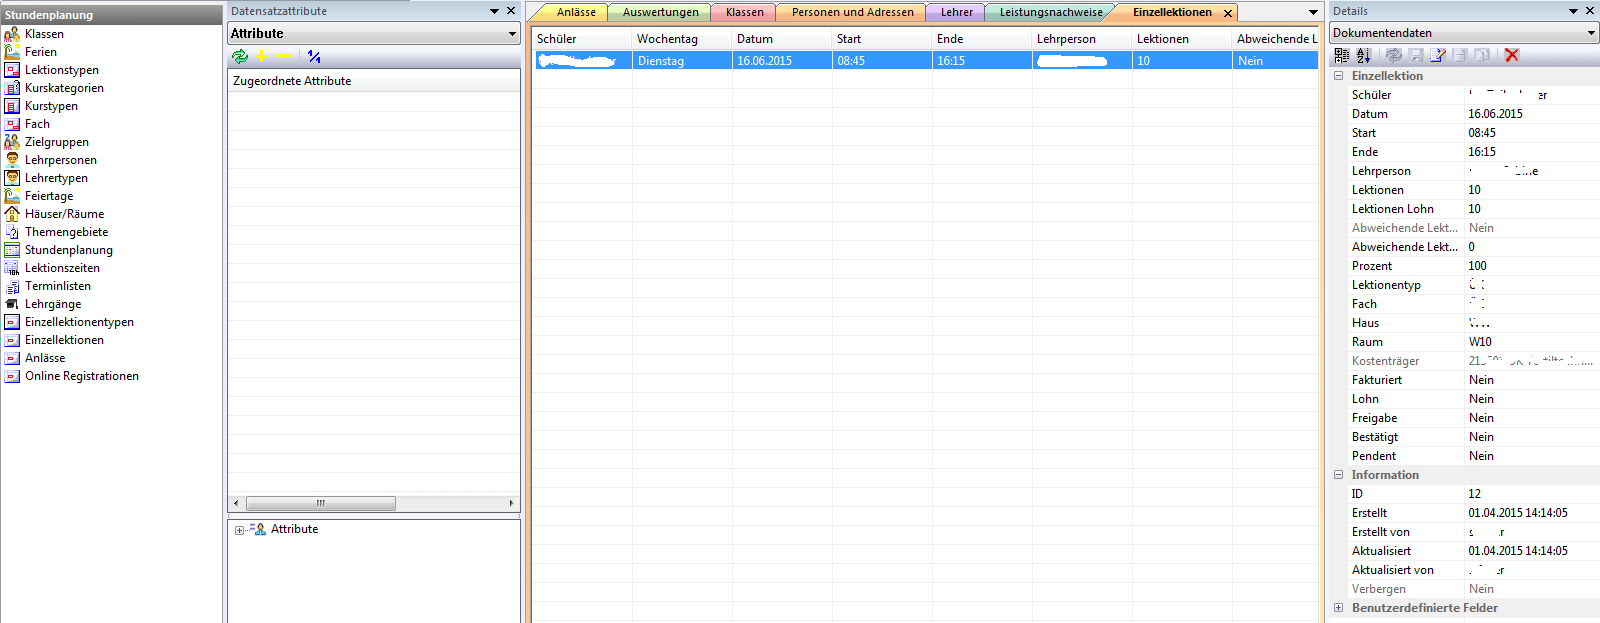This screenshot has width=1600, height=623.
Task: Expand the Benutzerdefinierte Felder group
Action: [1339, 608]
